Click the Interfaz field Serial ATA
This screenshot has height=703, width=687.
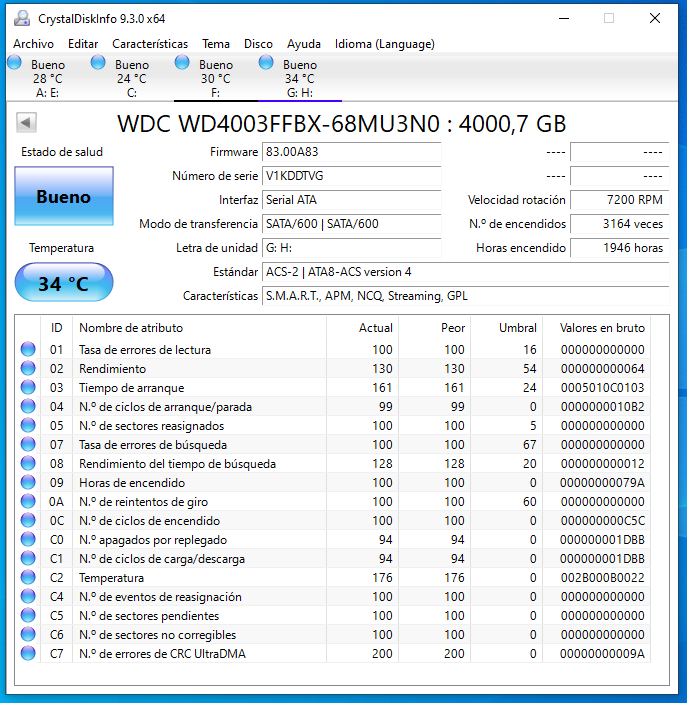(x=352, y=200)
